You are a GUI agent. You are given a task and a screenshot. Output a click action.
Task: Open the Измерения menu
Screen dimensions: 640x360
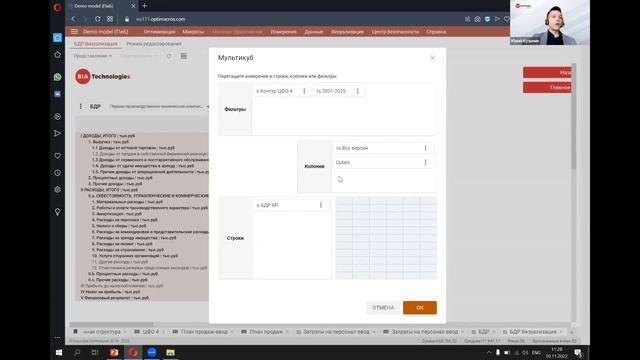point(283,31)
